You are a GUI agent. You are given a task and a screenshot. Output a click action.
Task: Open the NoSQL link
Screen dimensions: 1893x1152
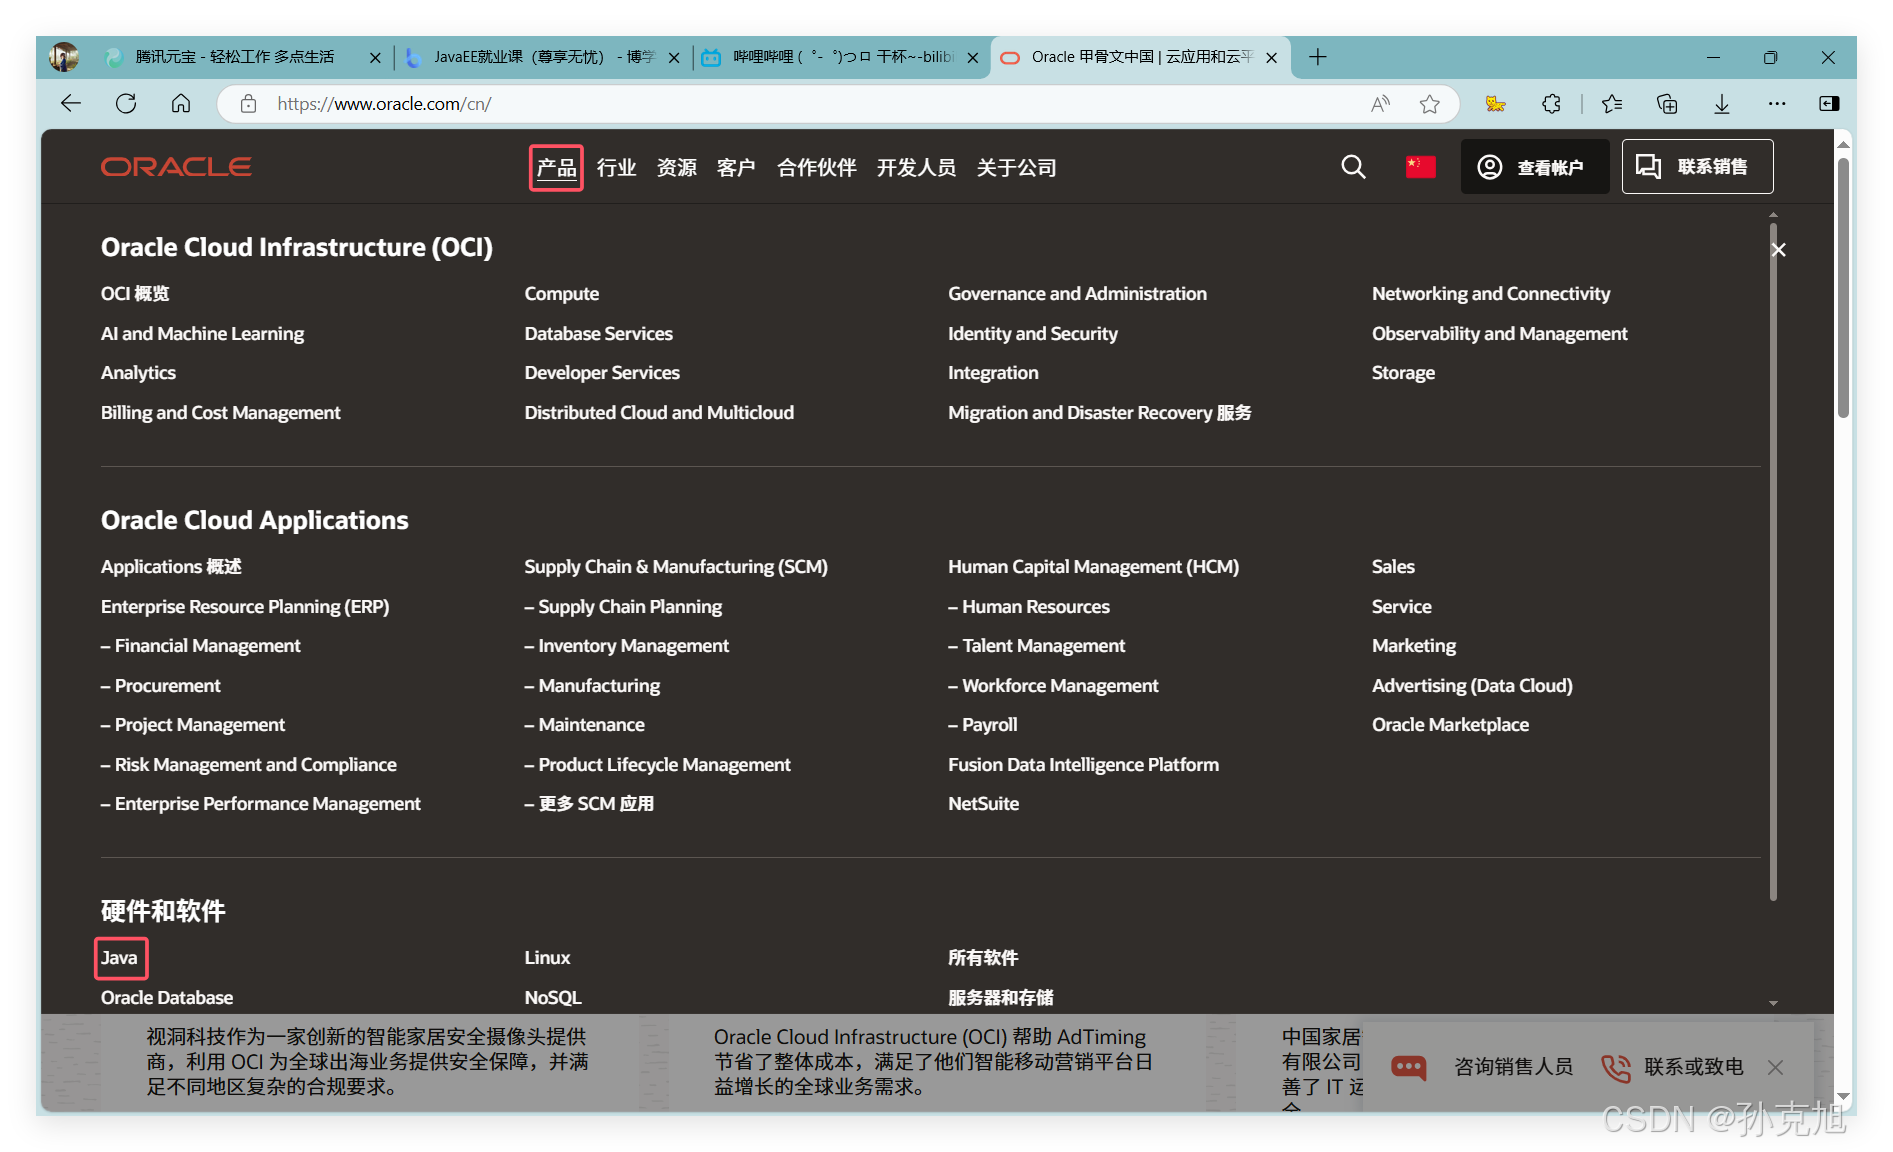(x=553, y=998)
